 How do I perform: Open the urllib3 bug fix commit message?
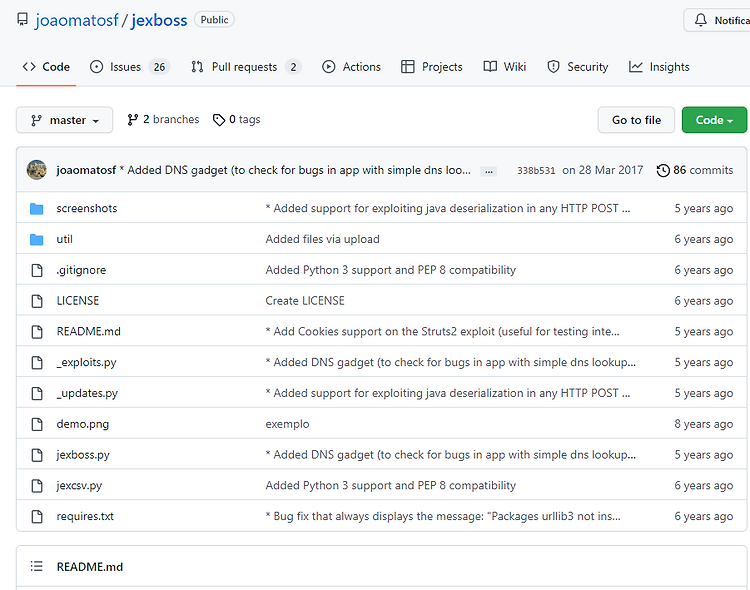[443, 516]
